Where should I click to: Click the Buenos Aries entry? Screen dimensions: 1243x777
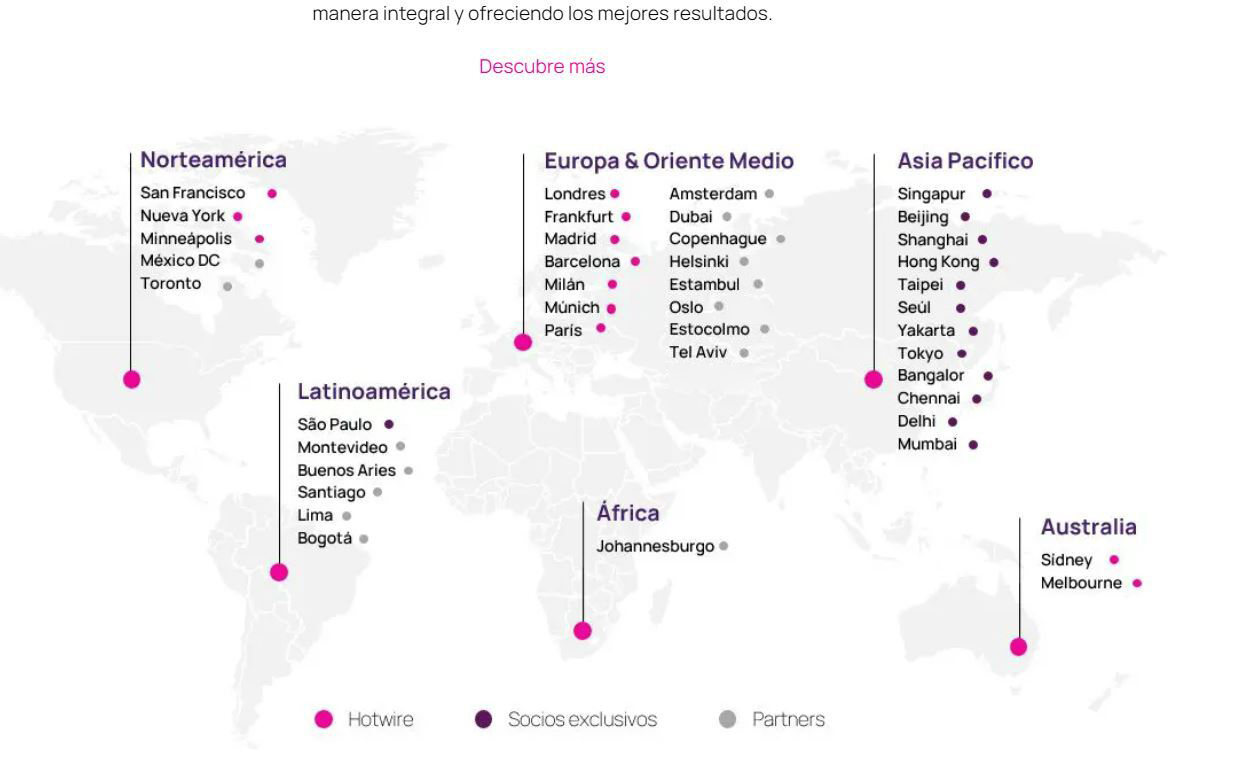[346, 471]
